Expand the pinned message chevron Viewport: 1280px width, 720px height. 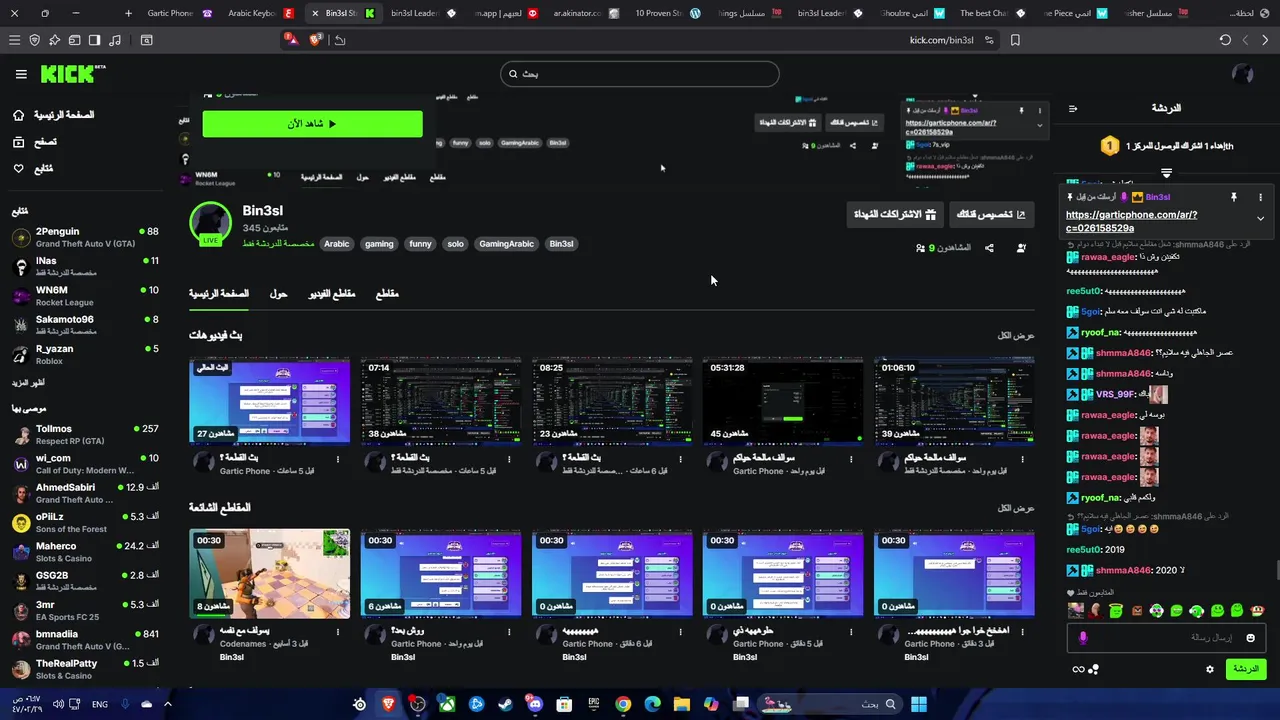(1260, 219)
